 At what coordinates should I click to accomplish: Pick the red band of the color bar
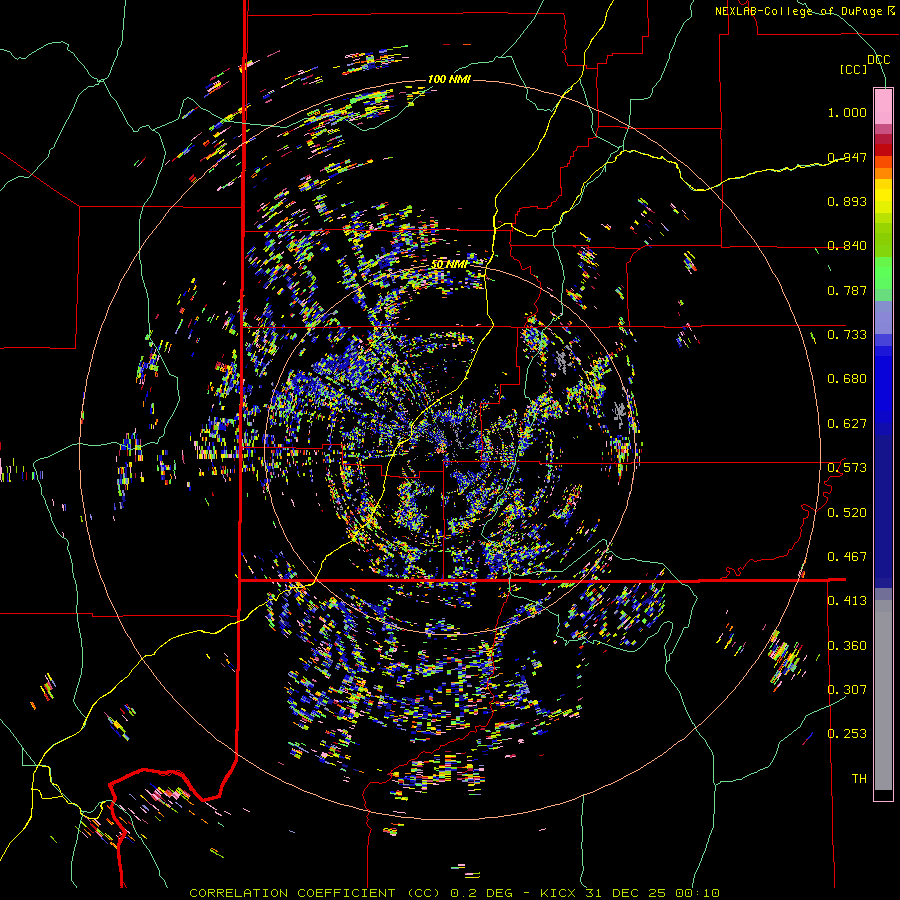(883, 150)
